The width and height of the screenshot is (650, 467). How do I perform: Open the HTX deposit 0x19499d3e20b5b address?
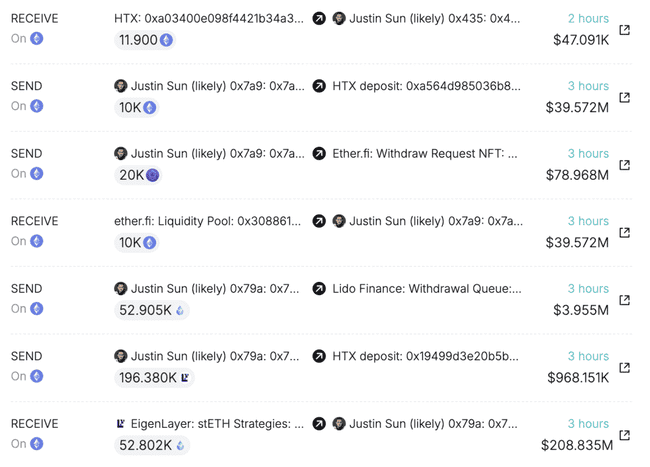tap(427, 356)
